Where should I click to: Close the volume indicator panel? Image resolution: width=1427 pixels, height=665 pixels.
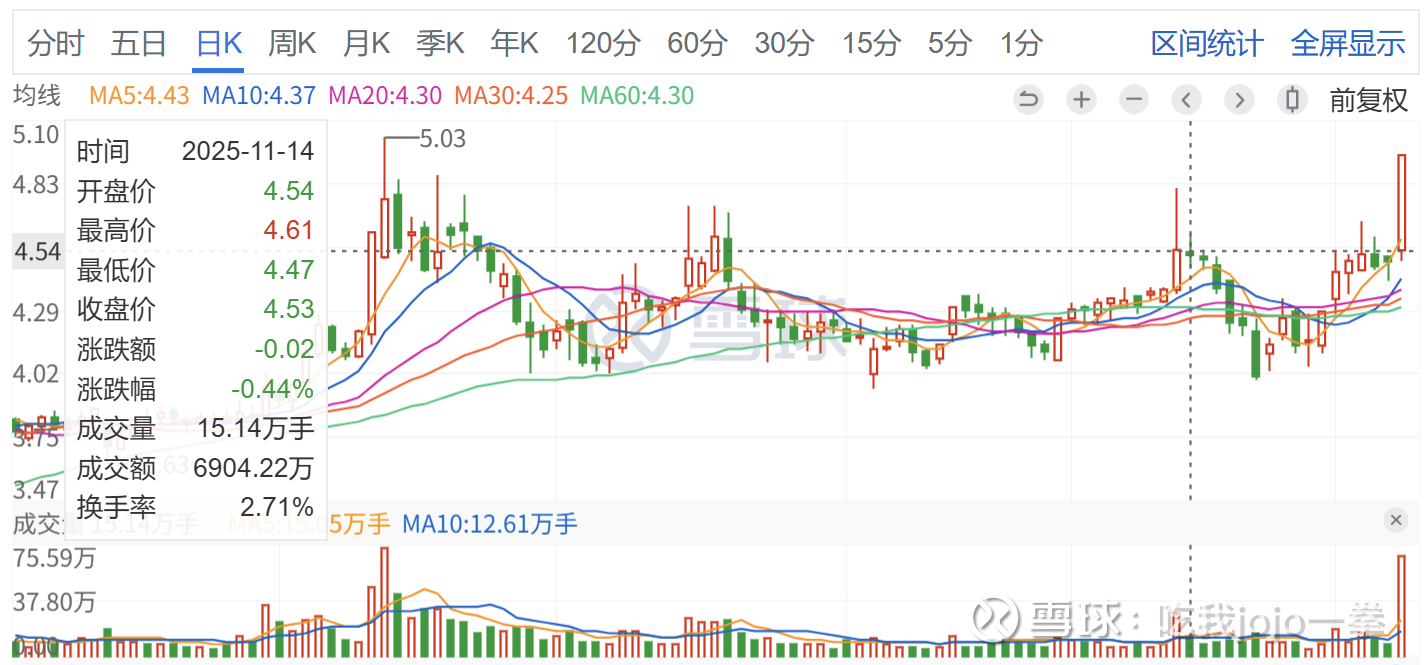(x=1396, y=519)
